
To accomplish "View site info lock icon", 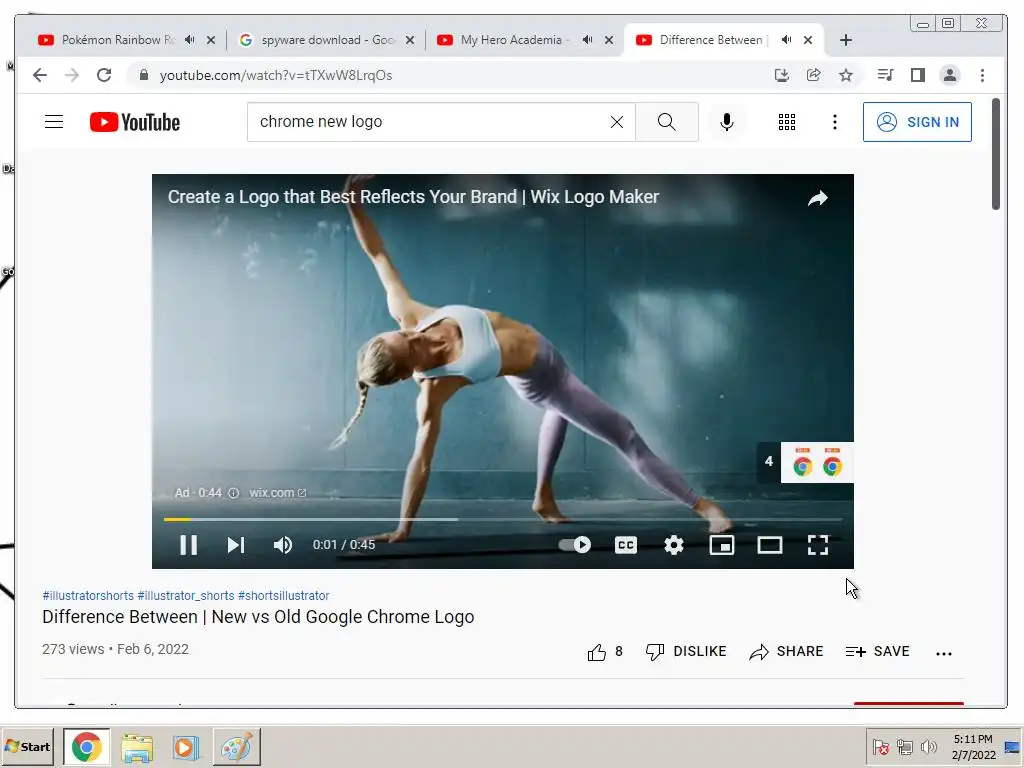I will [144, 75].
